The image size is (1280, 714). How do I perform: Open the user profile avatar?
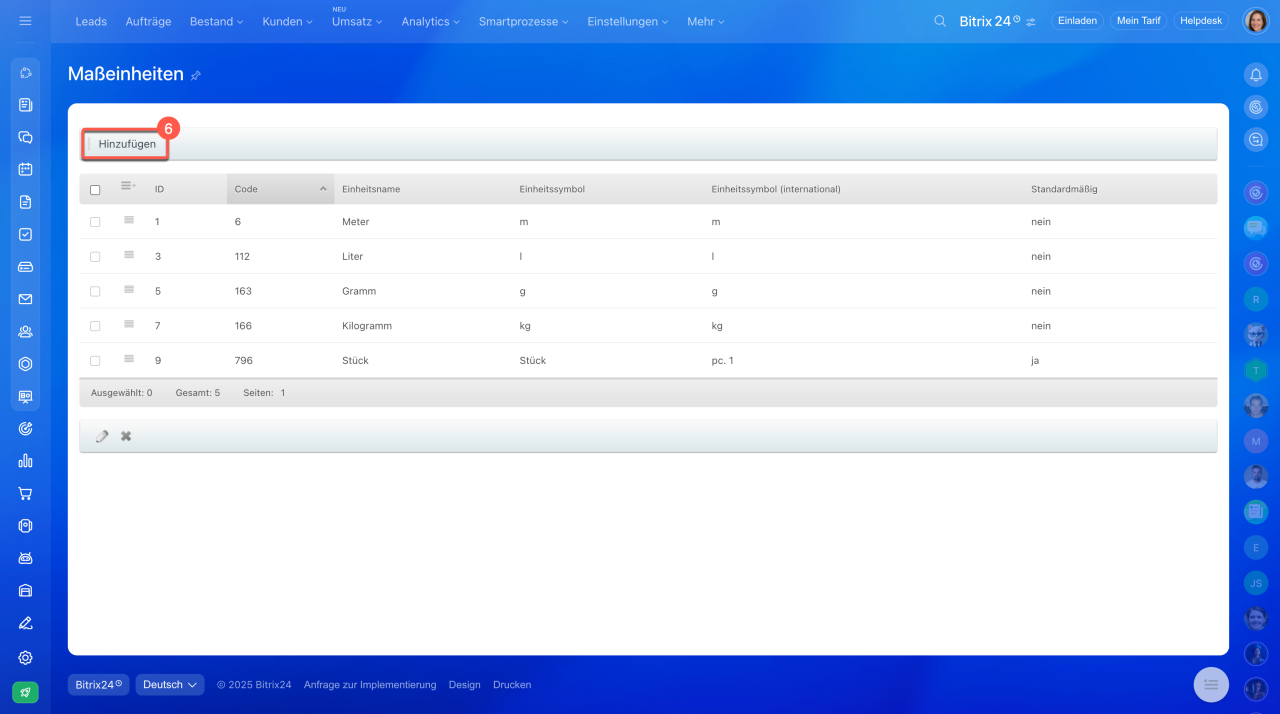pos(1256,21)
